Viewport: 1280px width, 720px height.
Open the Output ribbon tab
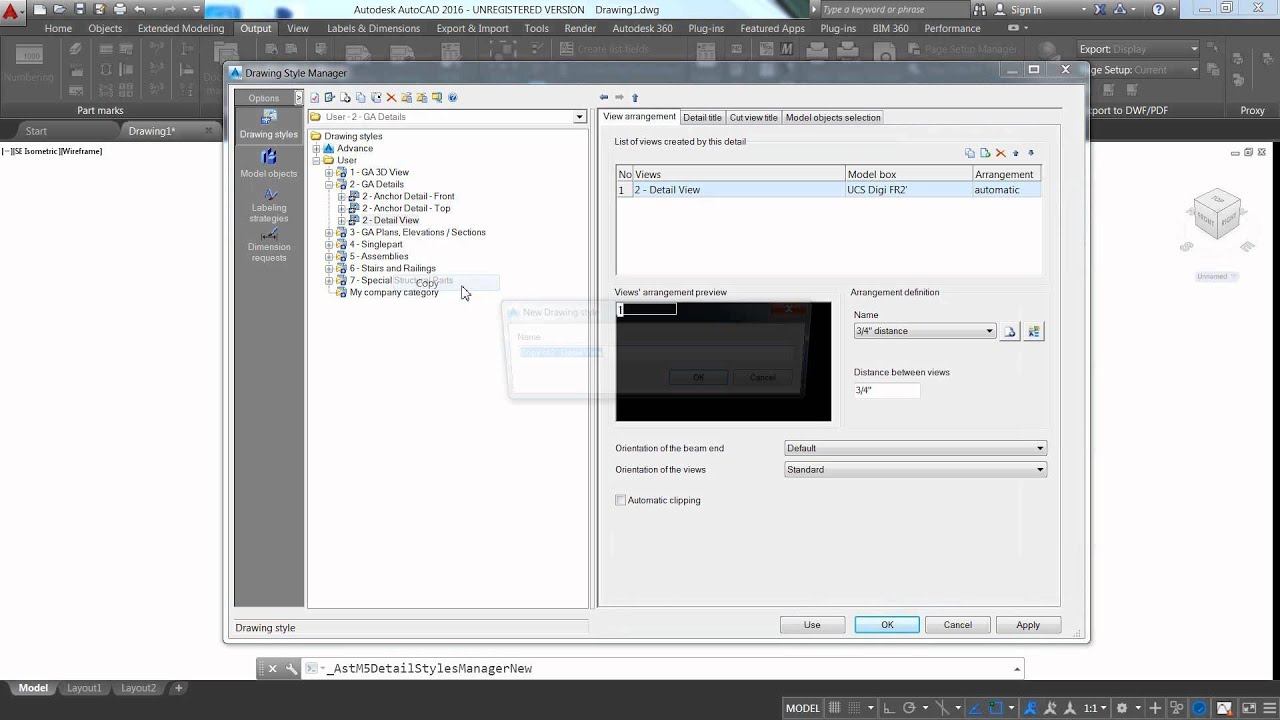click(255, 28)
